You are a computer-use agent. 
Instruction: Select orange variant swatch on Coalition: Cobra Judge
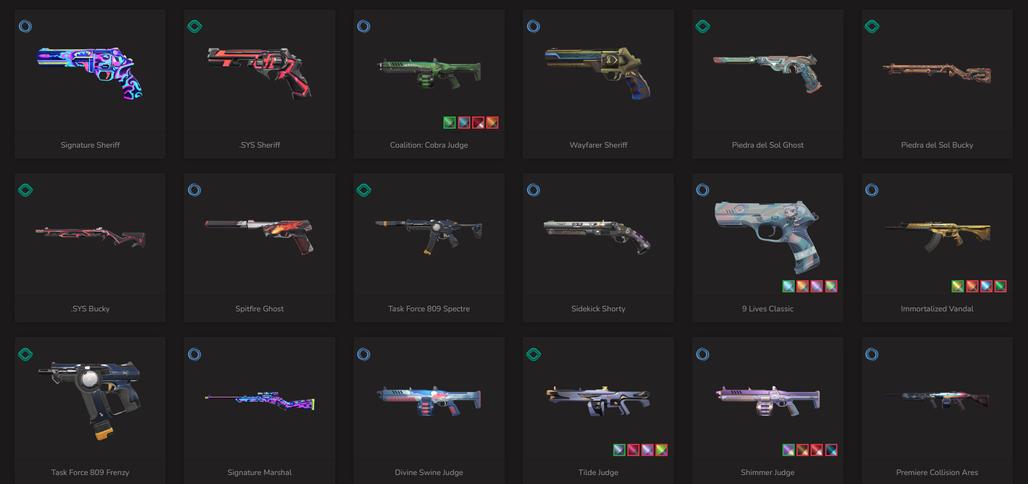[x=492, y=122]
